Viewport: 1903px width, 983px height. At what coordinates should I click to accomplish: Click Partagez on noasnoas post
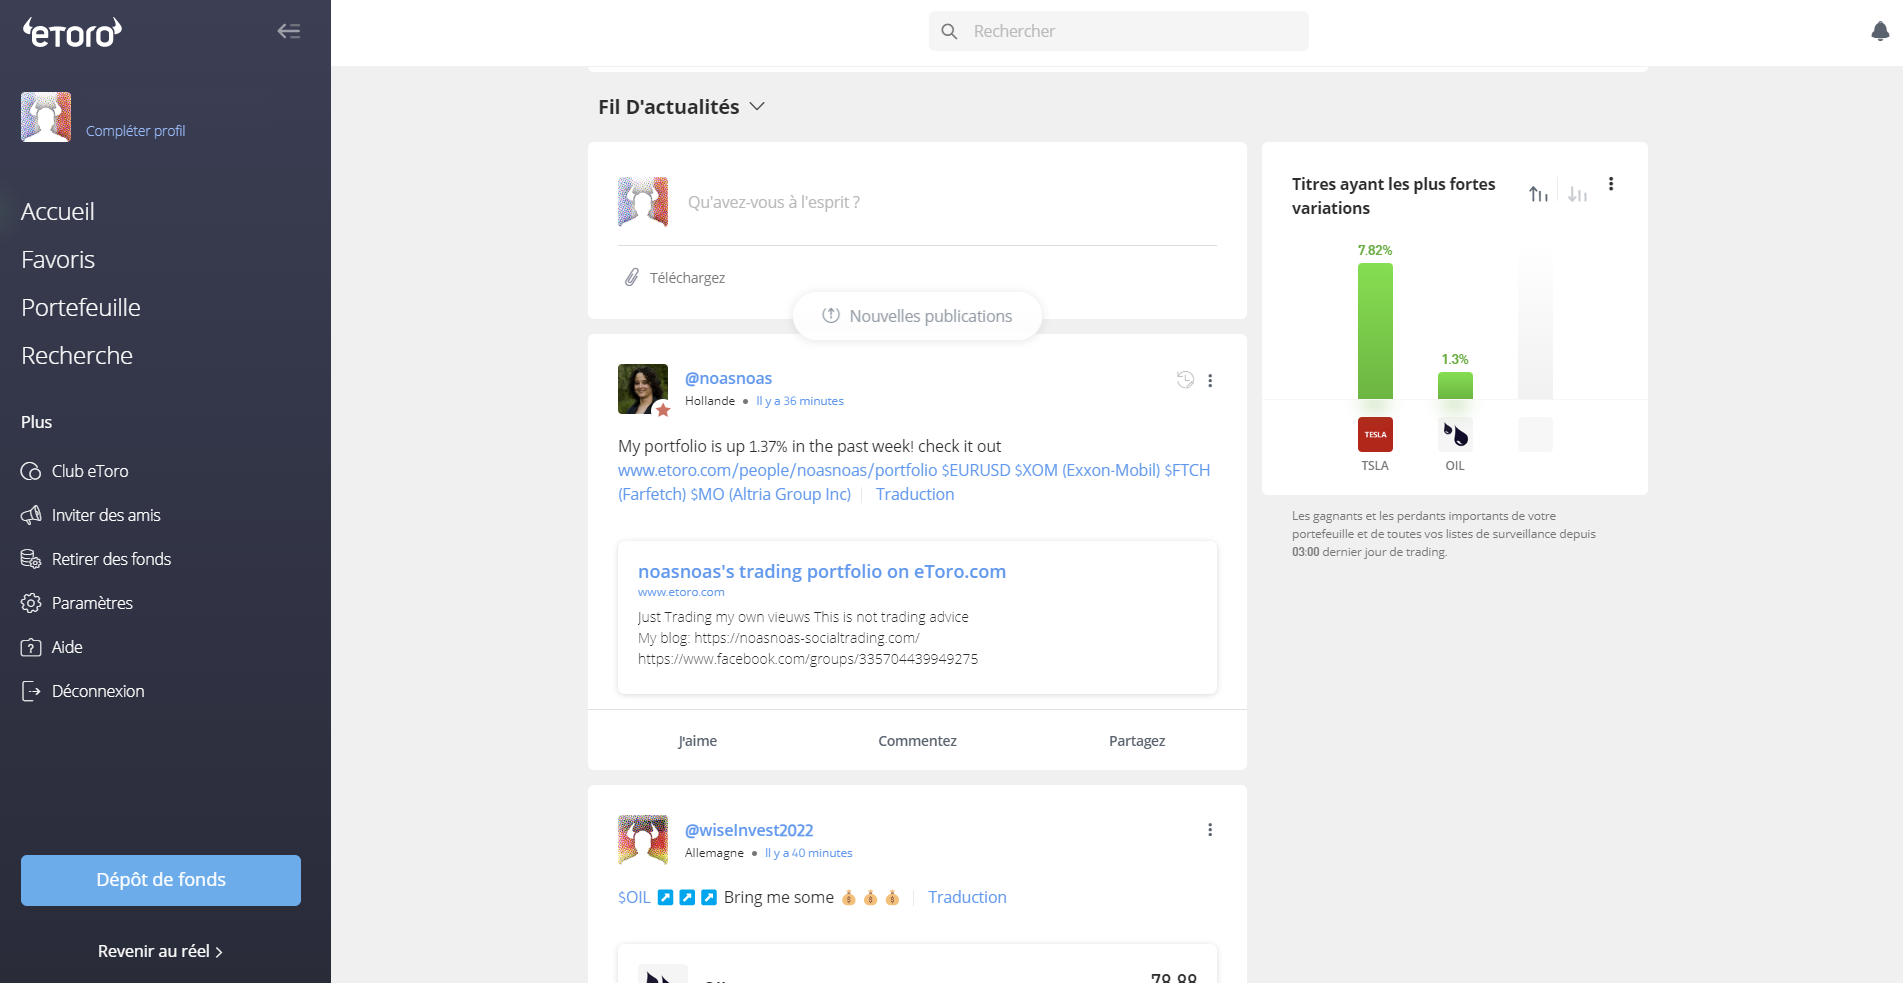(1137, 741)
